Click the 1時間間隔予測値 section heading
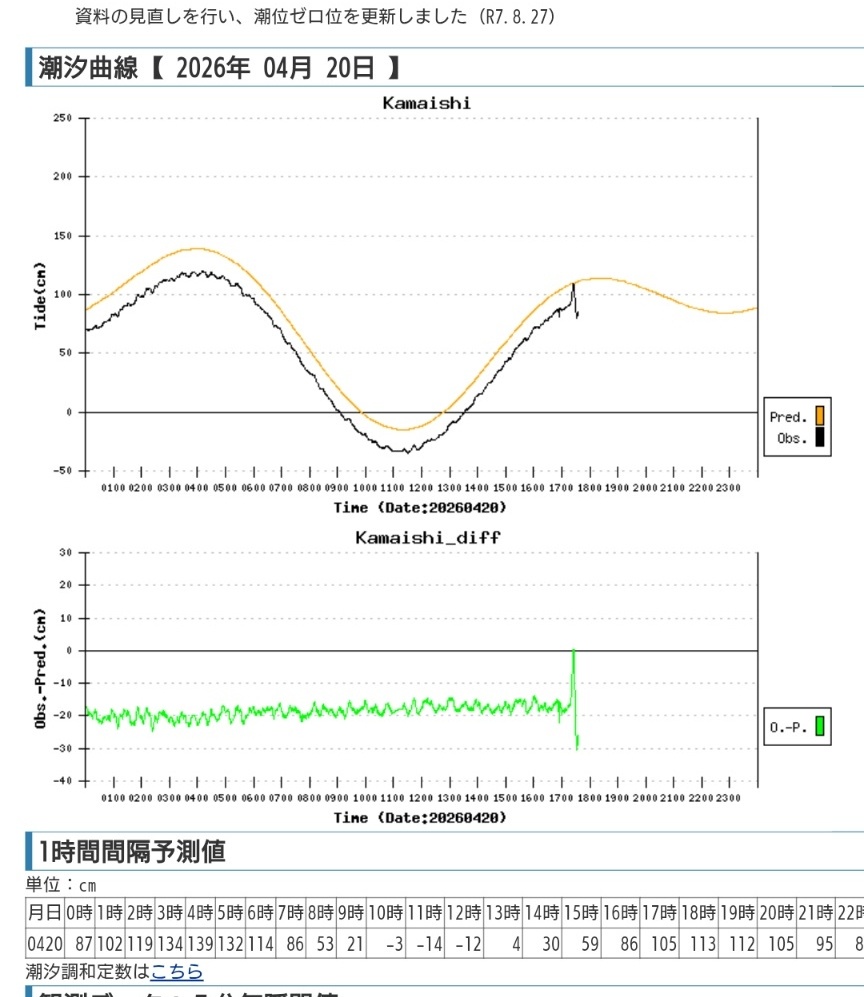Image resolution: width=864 pixels, height=997 pixels. 132,851
